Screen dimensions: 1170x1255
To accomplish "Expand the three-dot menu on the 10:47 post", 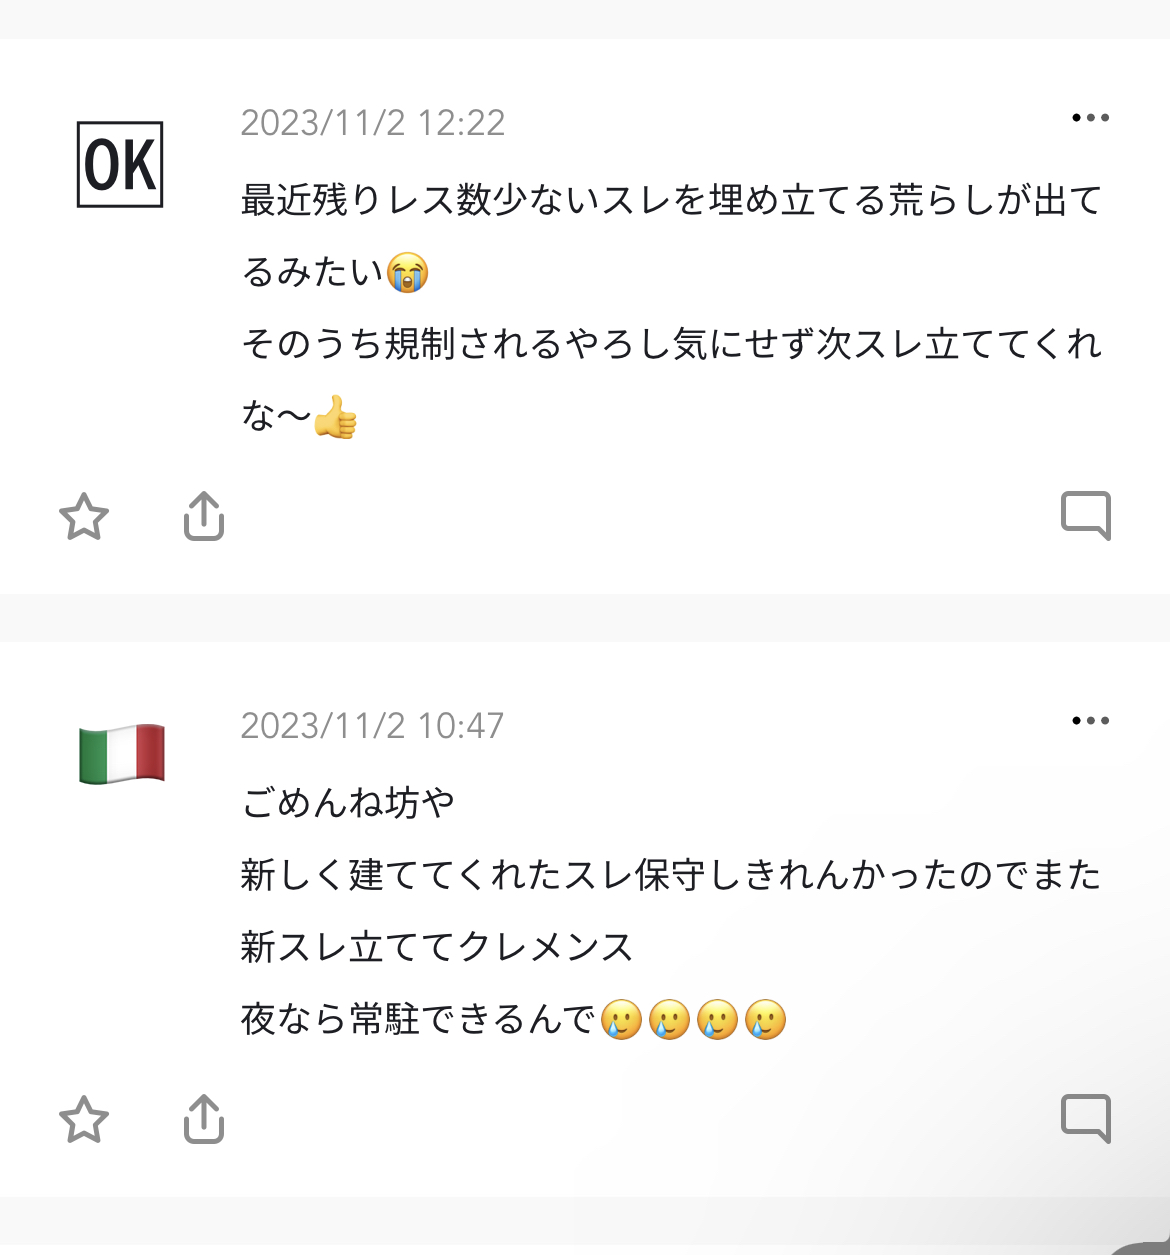I will 1090,721.
